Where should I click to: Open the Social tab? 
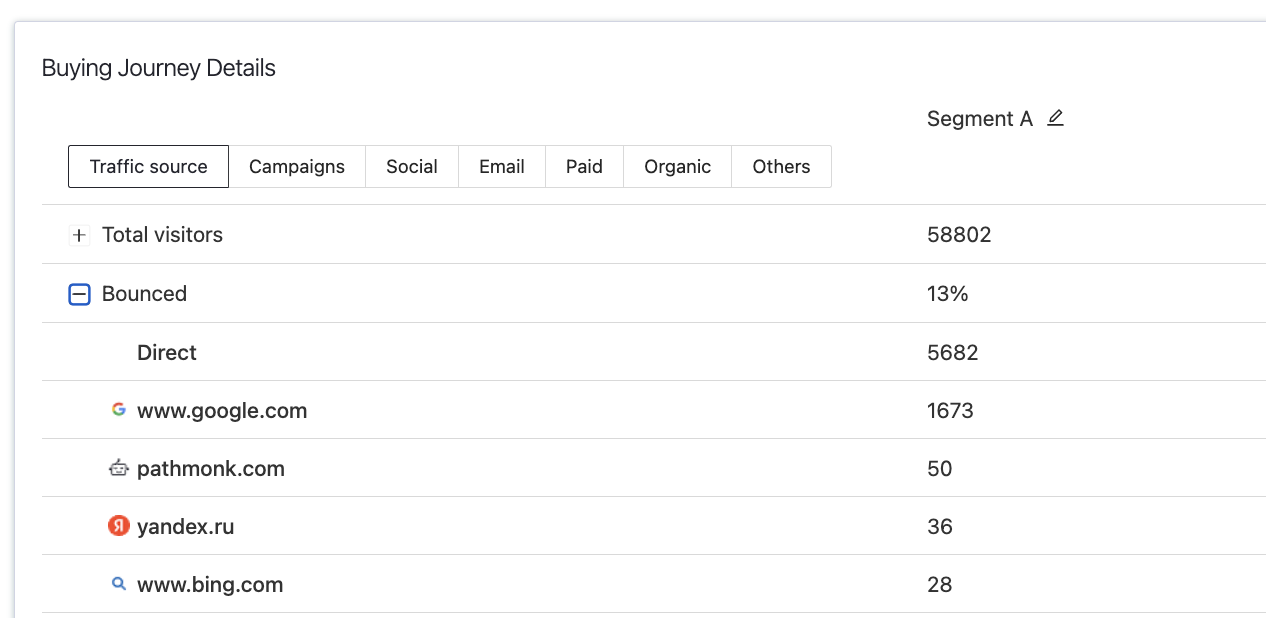pyautogui.click(x=412, y=167)
